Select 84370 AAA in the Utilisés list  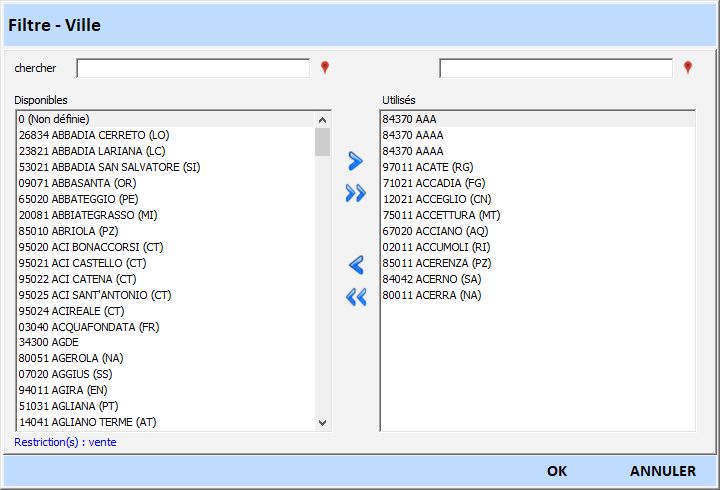tap(410, 119)
